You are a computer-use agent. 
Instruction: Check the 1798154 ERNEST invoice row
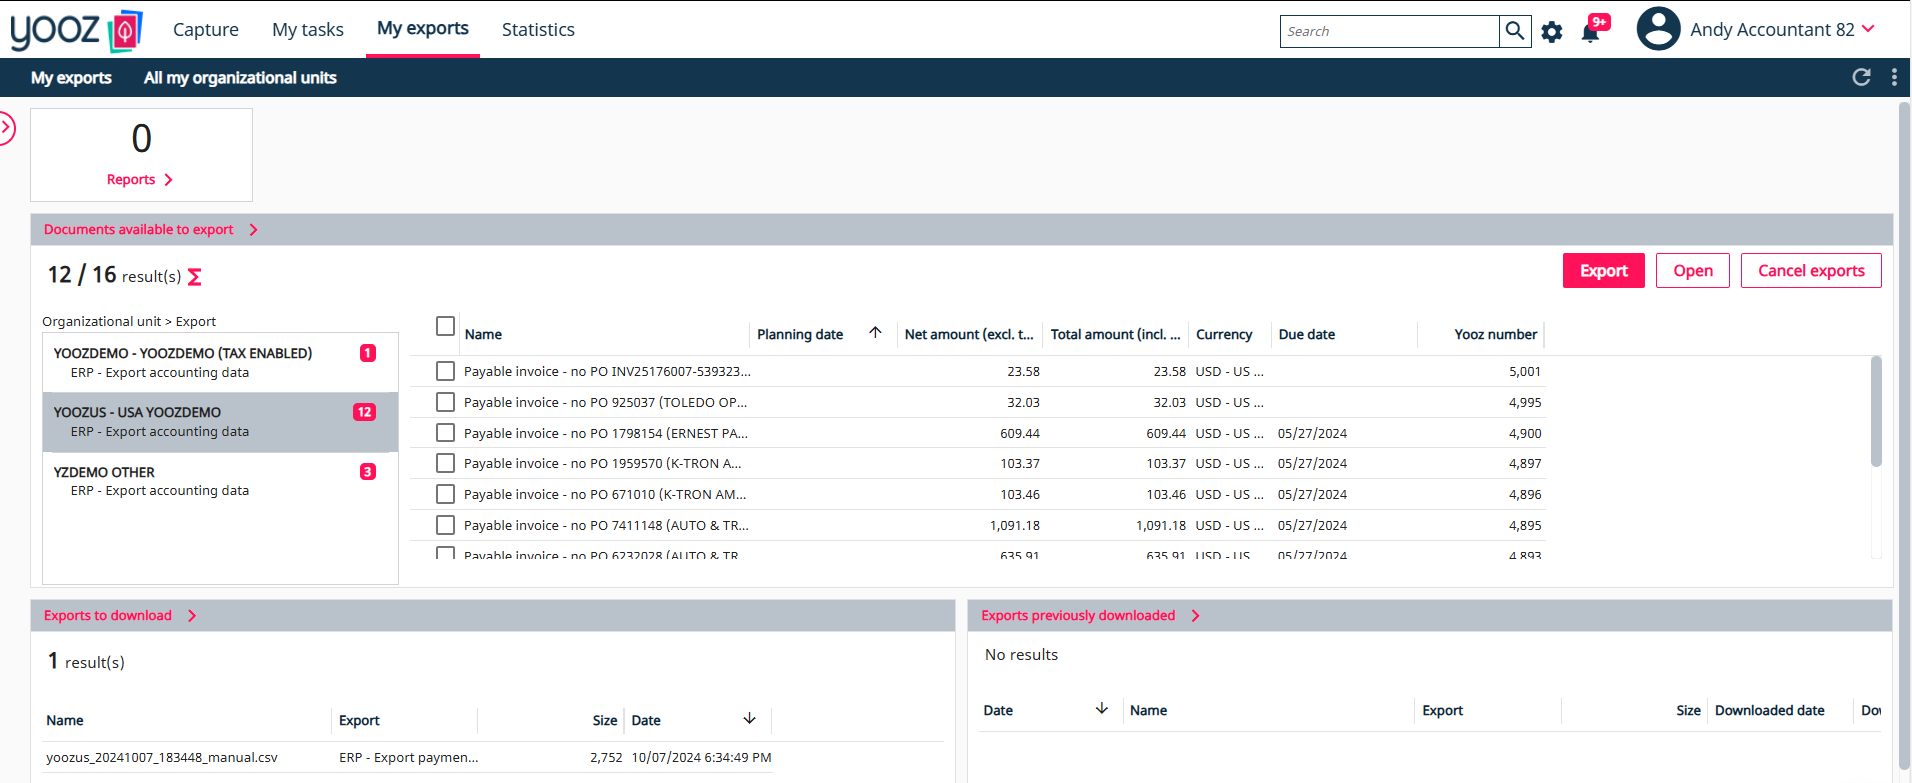tap(446, 433)
